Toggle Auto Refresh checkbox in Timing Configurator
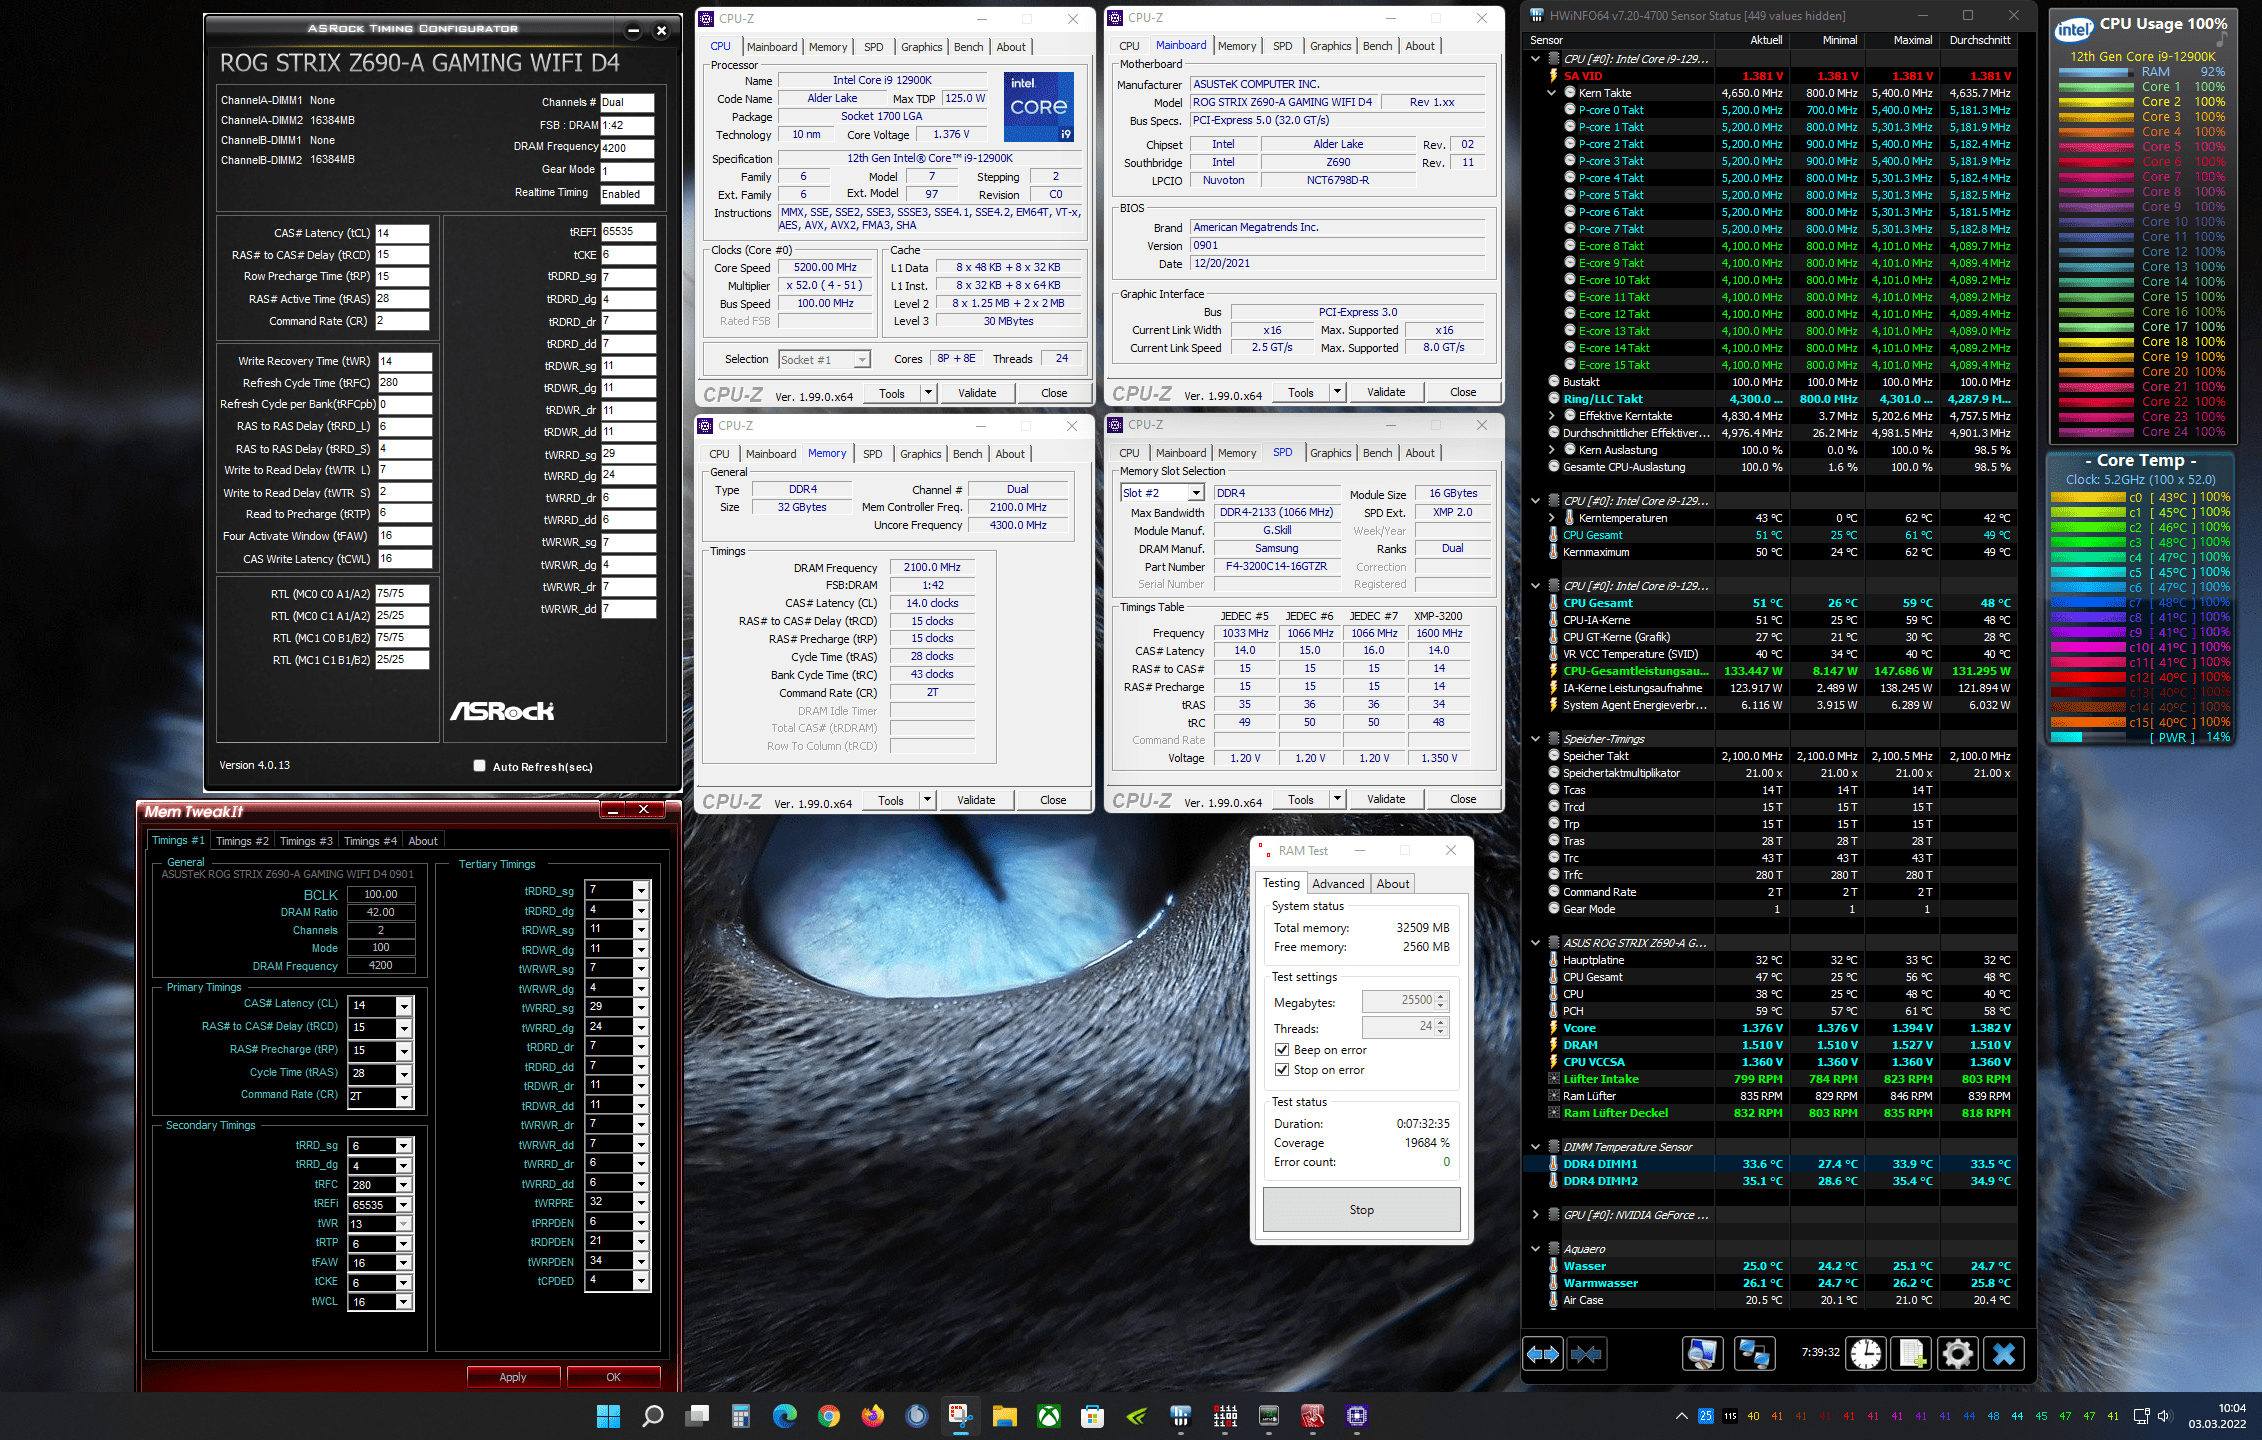The image size is (2262, 1440). [480, 766]
